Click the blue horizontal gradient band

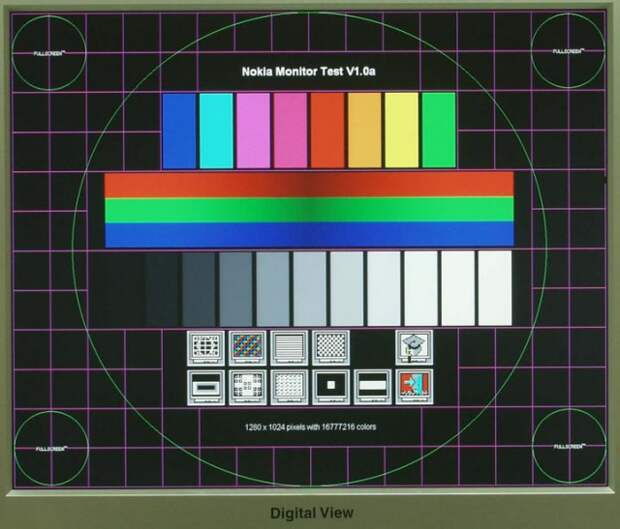[309, 234]
